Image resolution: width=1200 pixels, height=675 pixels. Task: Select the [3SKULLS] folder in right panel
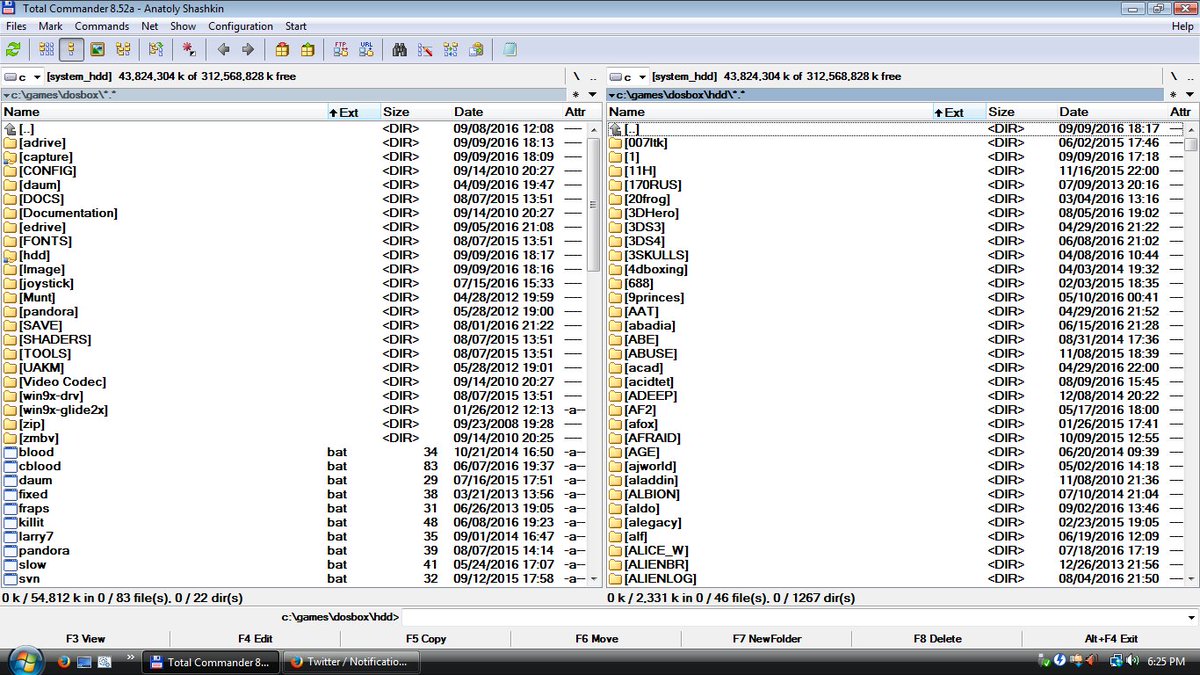(656, 255)
